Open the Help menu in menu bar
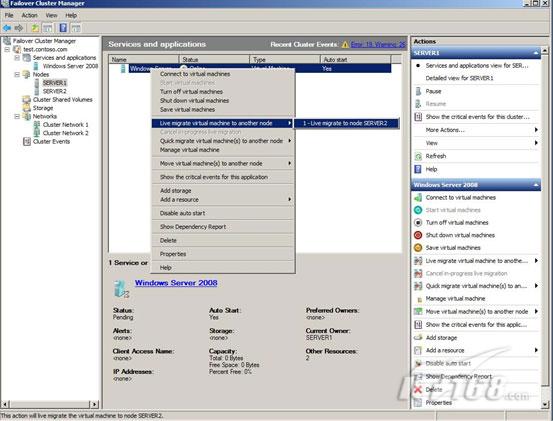 point(71,16)
